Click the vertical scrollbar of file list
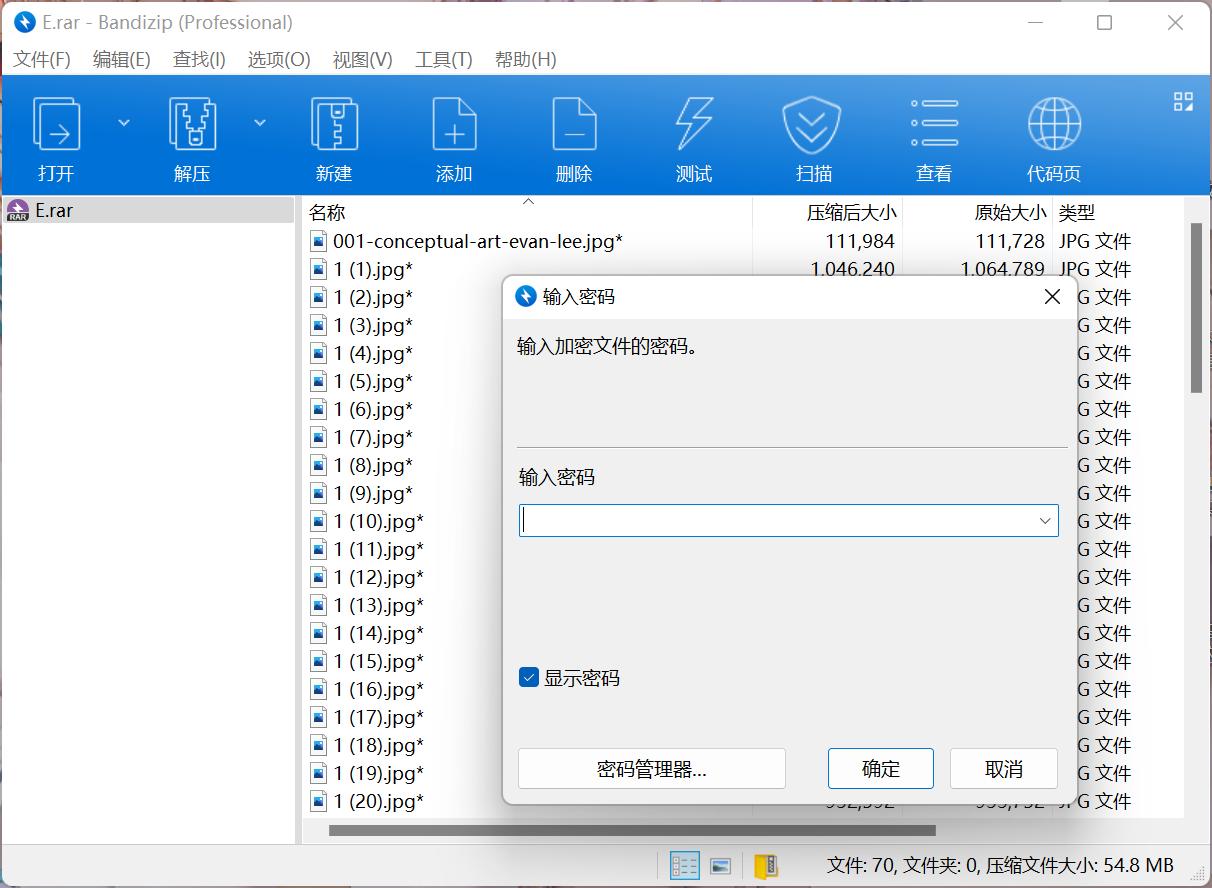This screenshot has width=1212, height=888. click(1196, 307)
